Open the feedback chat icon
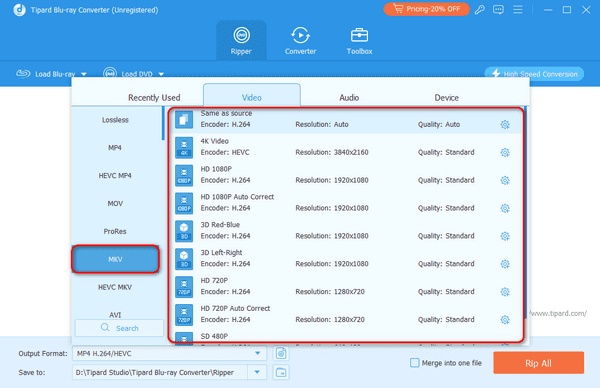The image size is (600, 388). [x=498, y=10]
